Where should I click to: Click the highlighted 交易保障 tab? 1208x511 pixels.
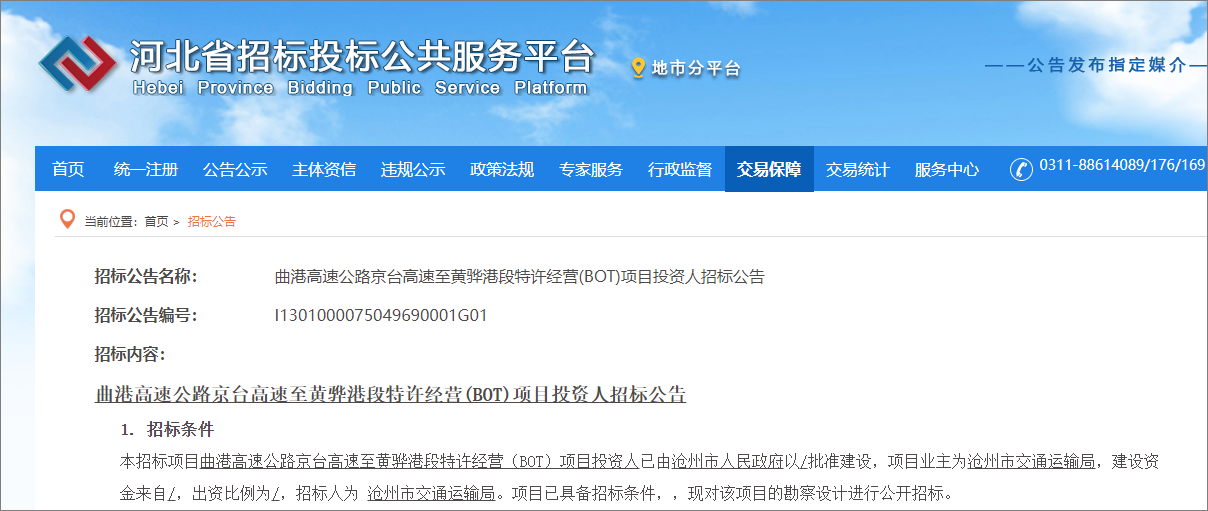(x=769, y=169)
